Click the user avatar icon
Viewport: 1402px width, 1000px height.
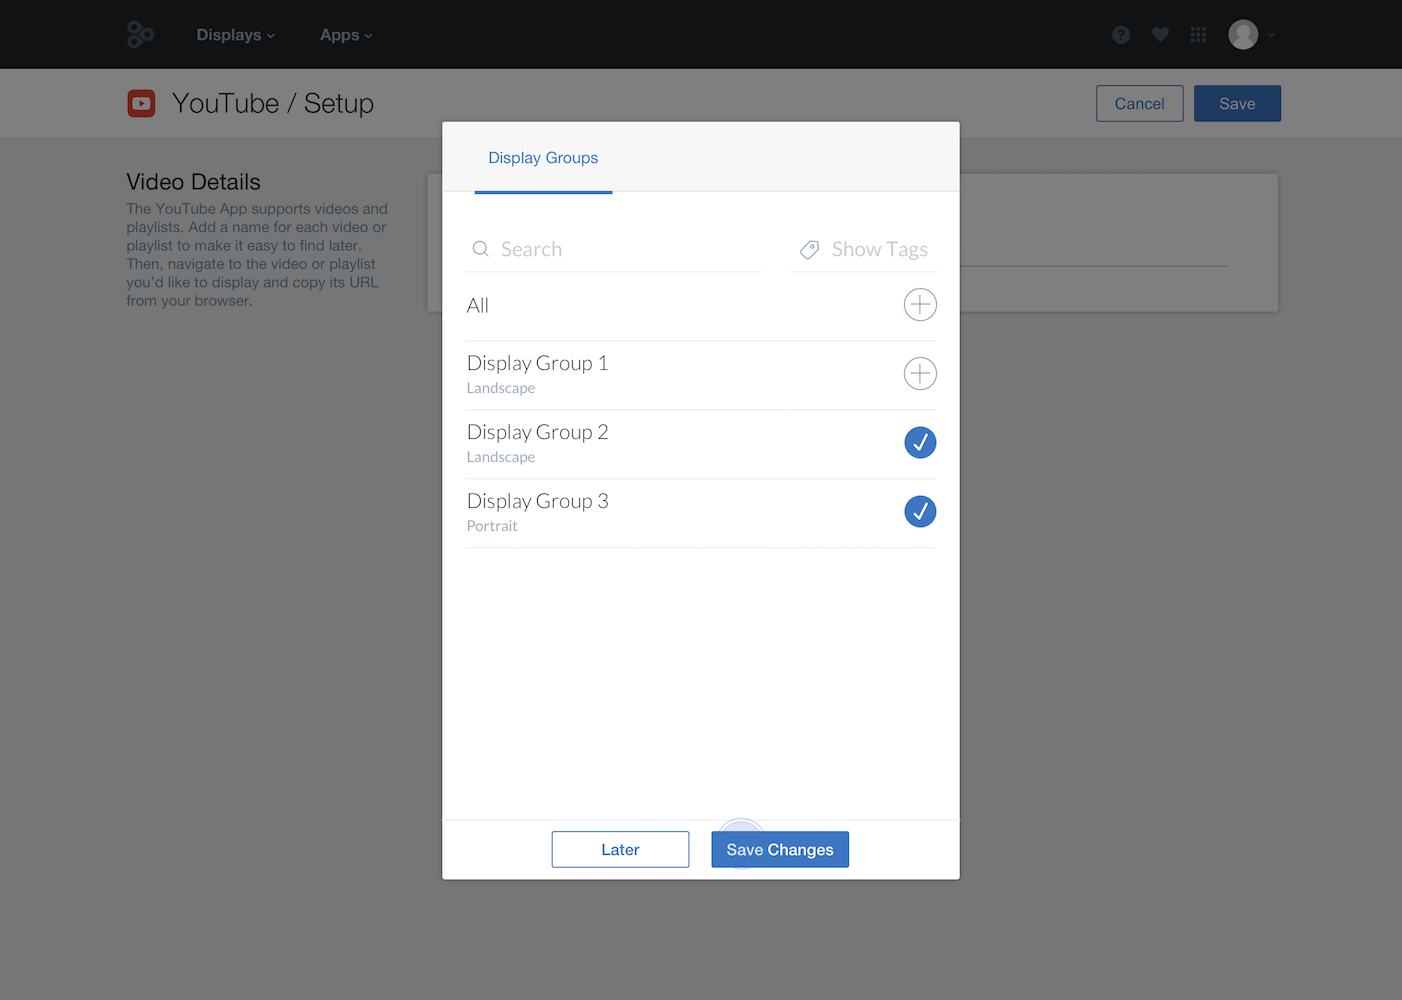click(x=1243, y=35)
